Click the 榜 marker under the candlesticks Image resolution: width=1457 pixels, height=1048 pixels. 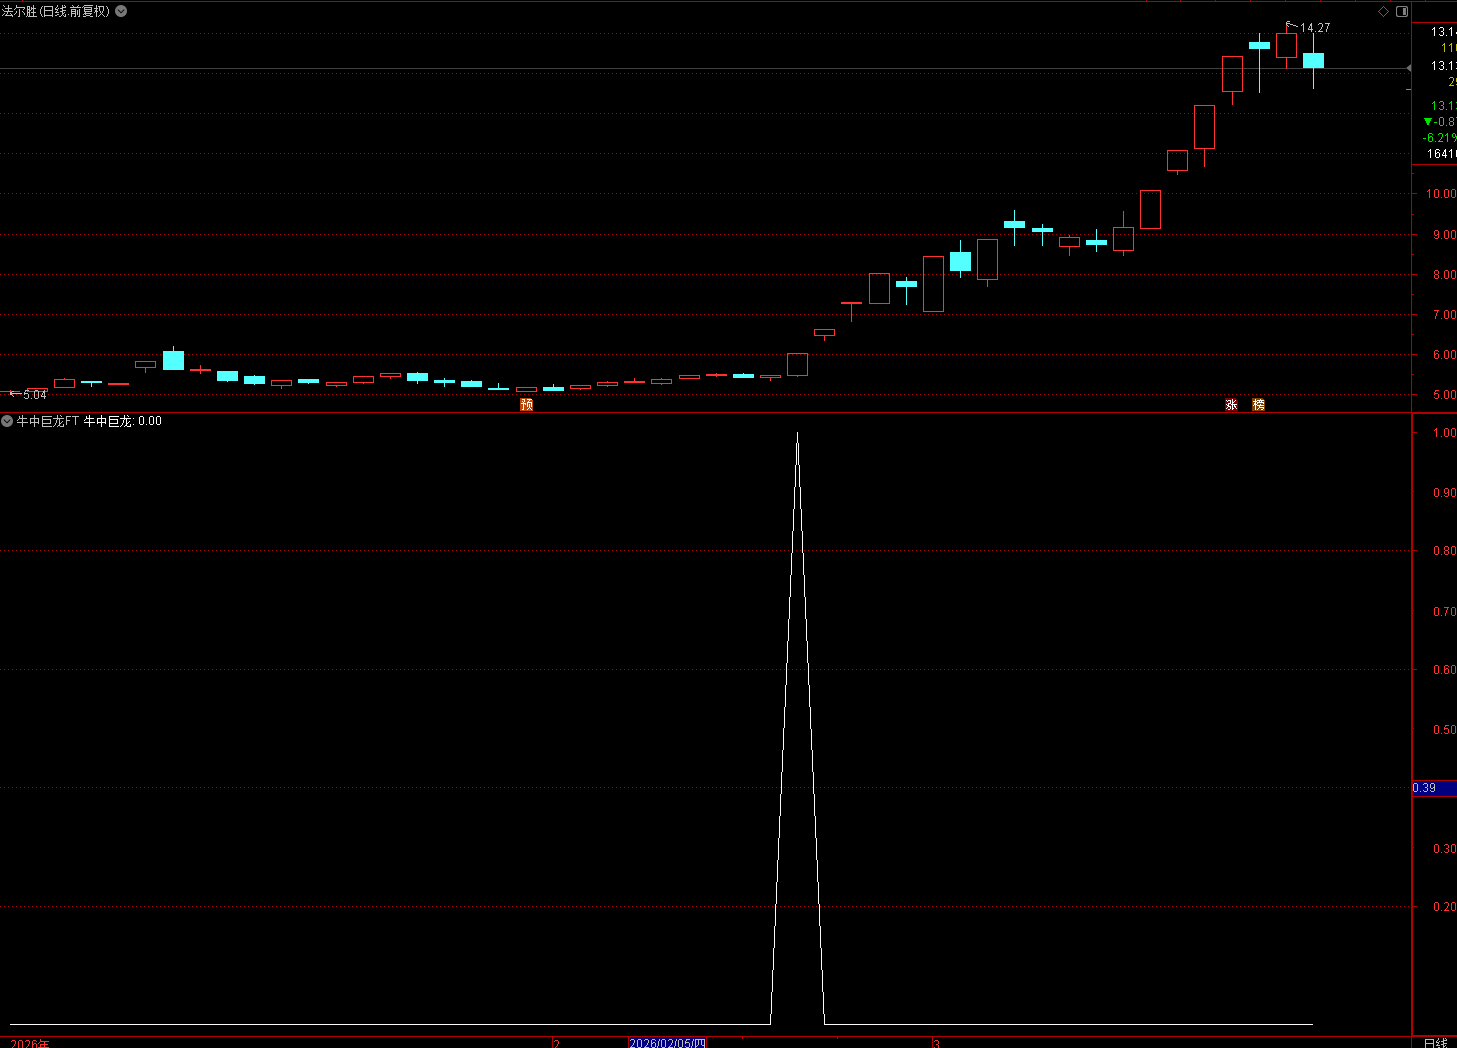(1258, 404)
